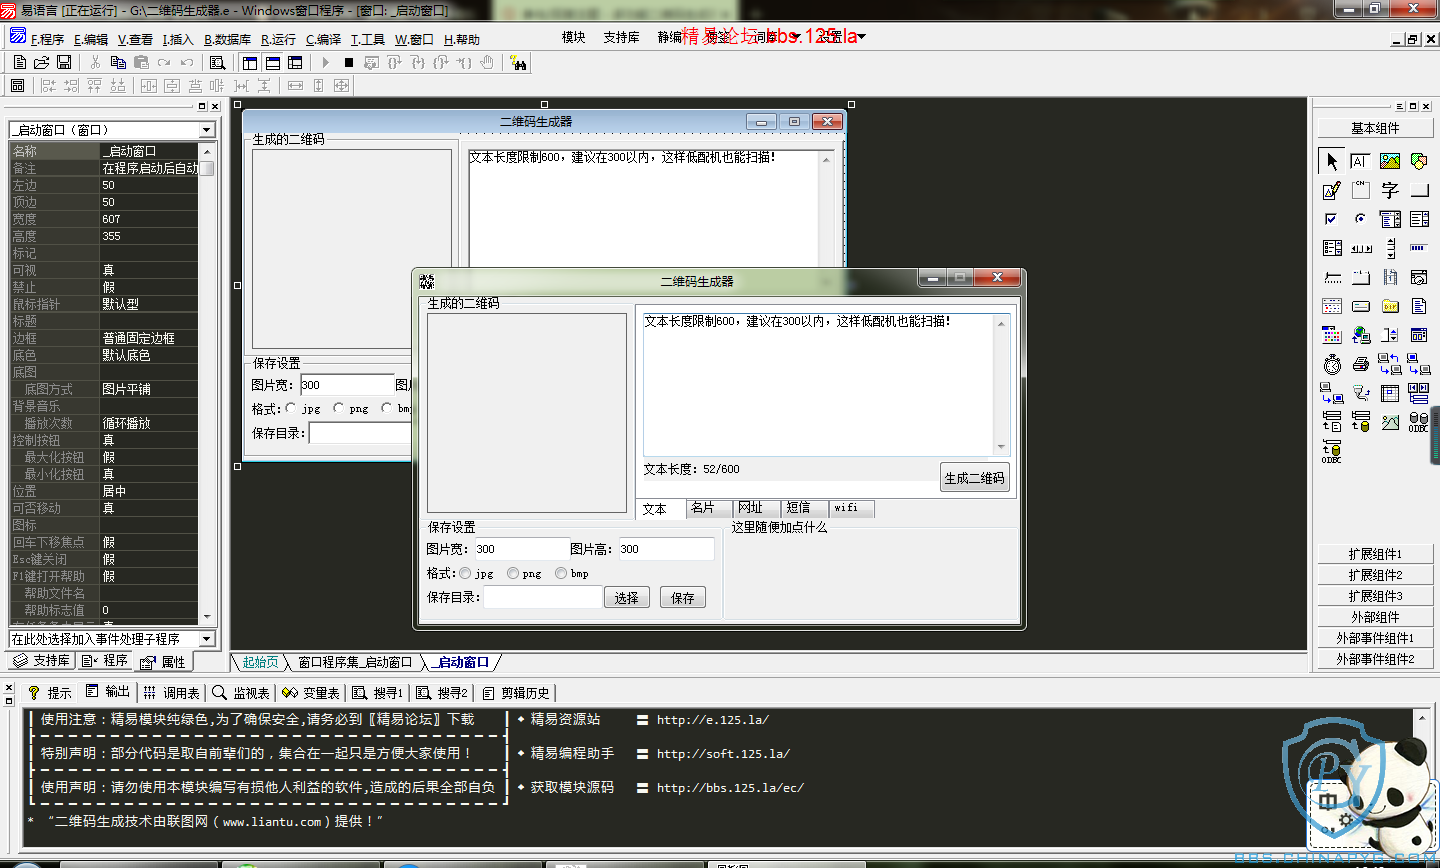
Task: Select the pointer arrow in component palette
Action: [1332, 161]
